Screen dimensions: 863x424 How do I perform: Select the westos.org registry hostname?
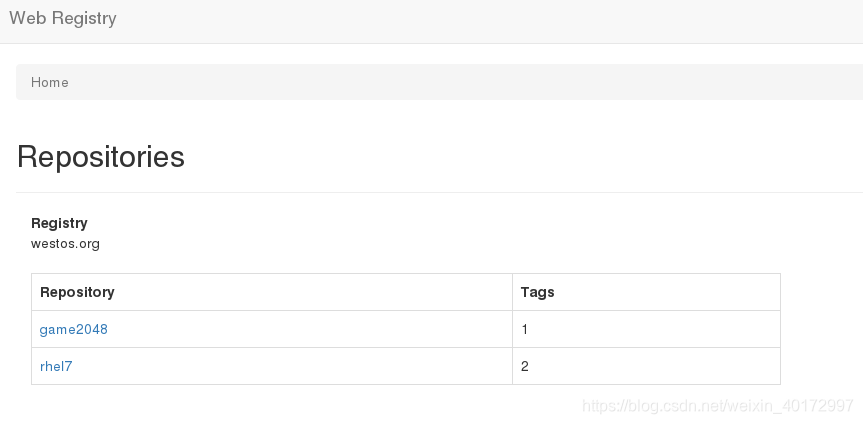[65, 243]
